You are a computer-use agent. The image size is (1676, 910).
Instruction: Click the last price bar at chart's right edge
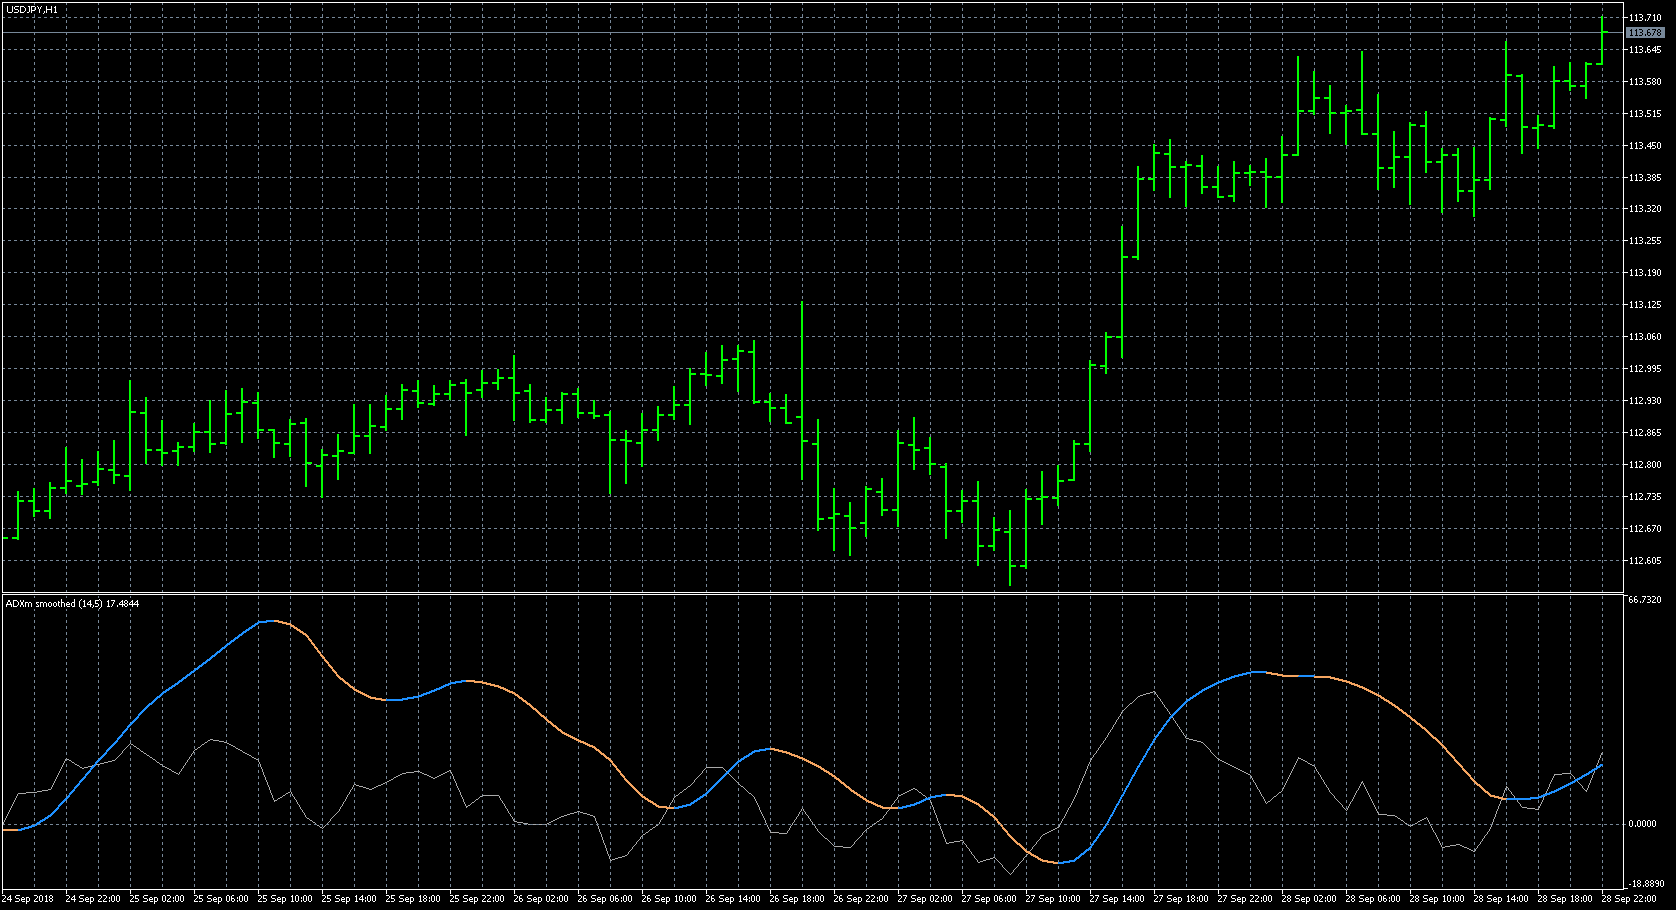click(1602, 39)
